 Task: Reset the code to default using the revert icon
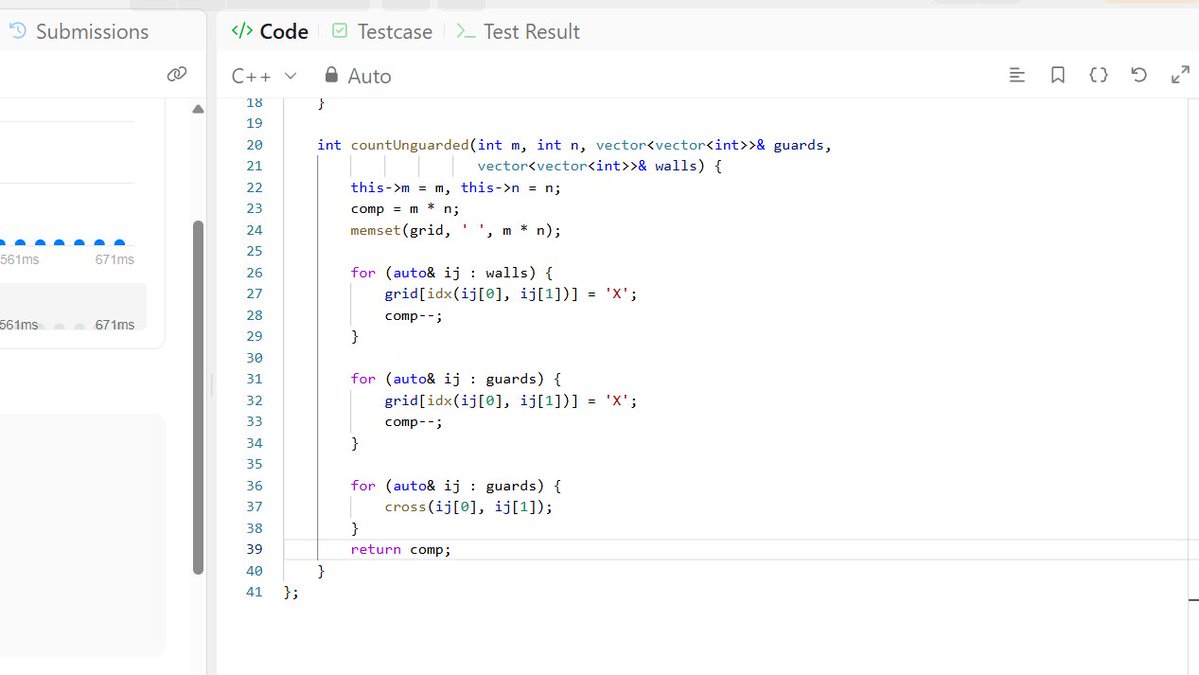[x=1139, y=74]
